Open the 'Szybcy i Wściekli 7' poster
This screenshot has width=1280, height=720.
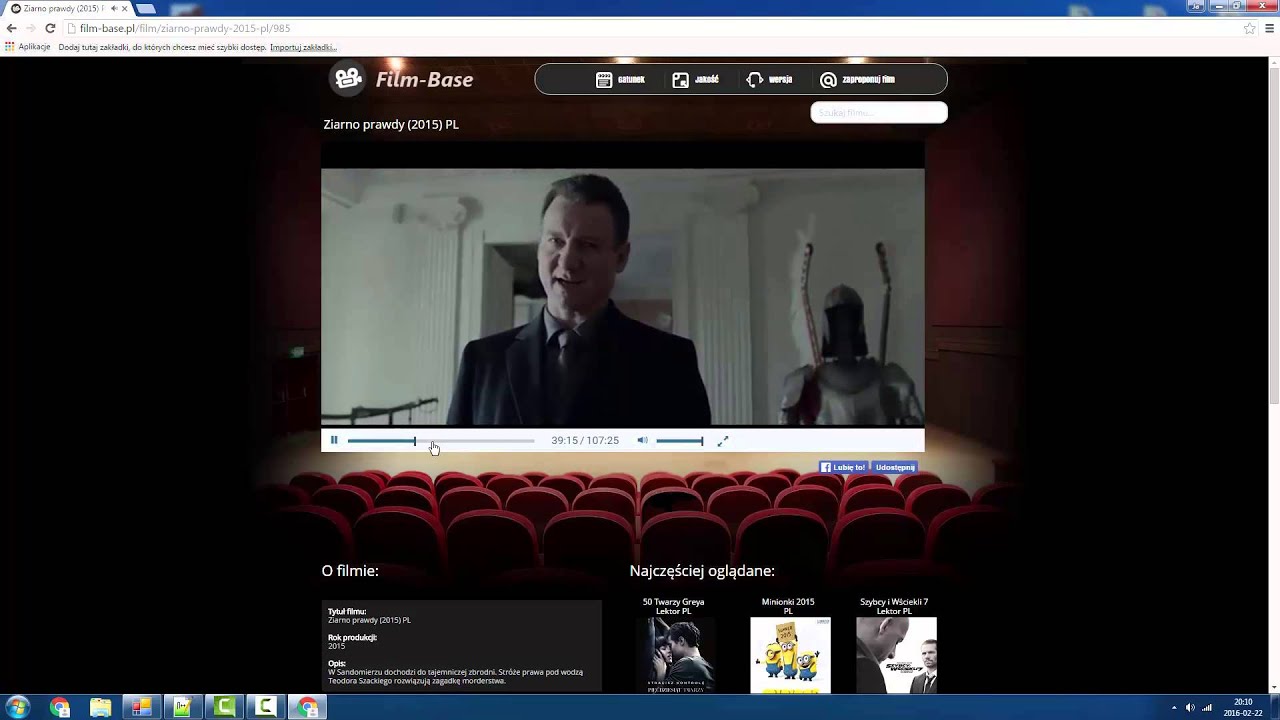pyautogui.click(x=896, y=655)
